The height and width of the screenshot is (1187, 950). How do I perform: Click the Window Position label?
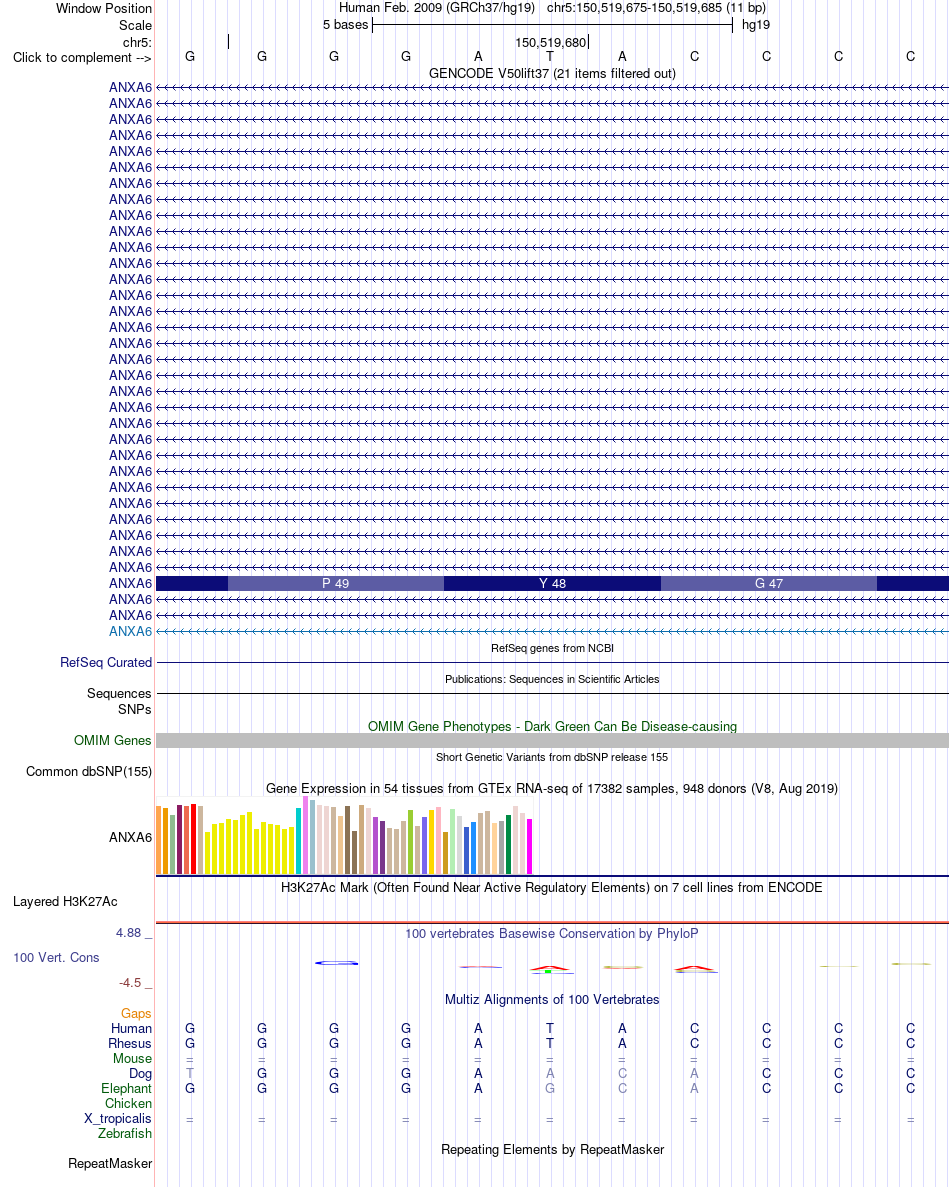(x=104, y=8)
